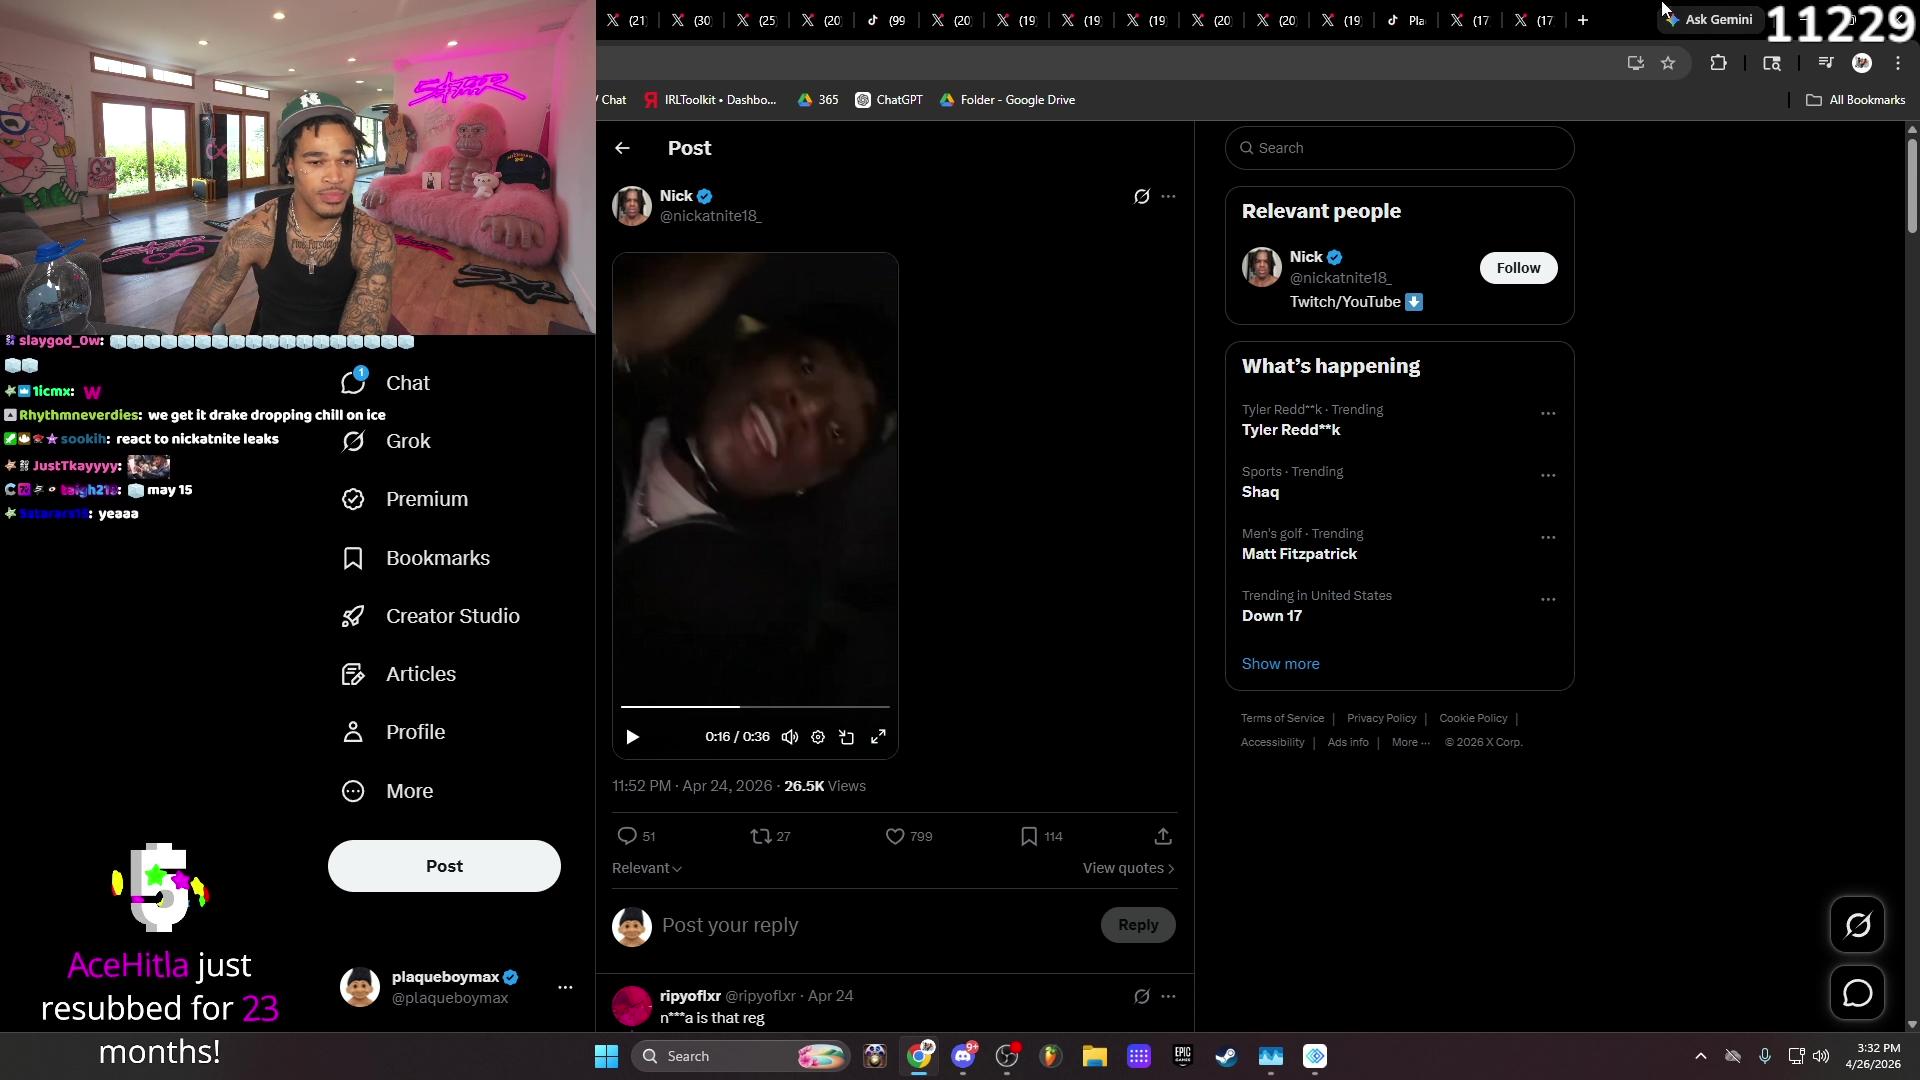
Task: Open plaqueboymax account switcher menu
Action: coord(565,987)
